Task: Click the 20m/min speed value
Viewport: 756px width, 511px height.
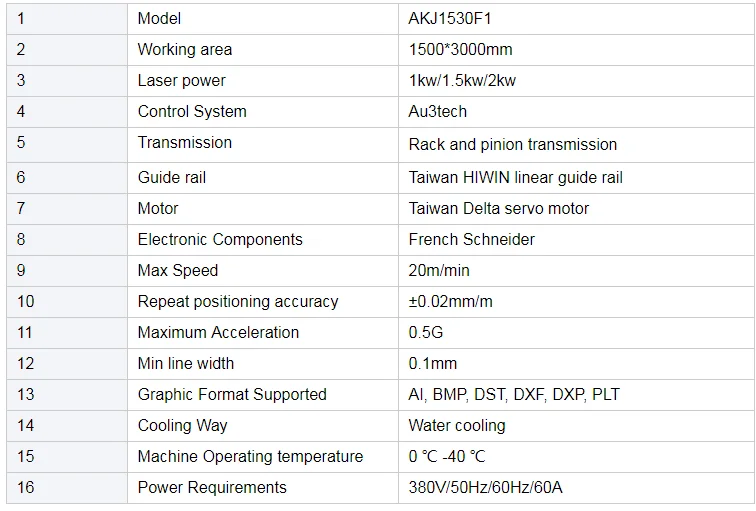Action: 439,270
